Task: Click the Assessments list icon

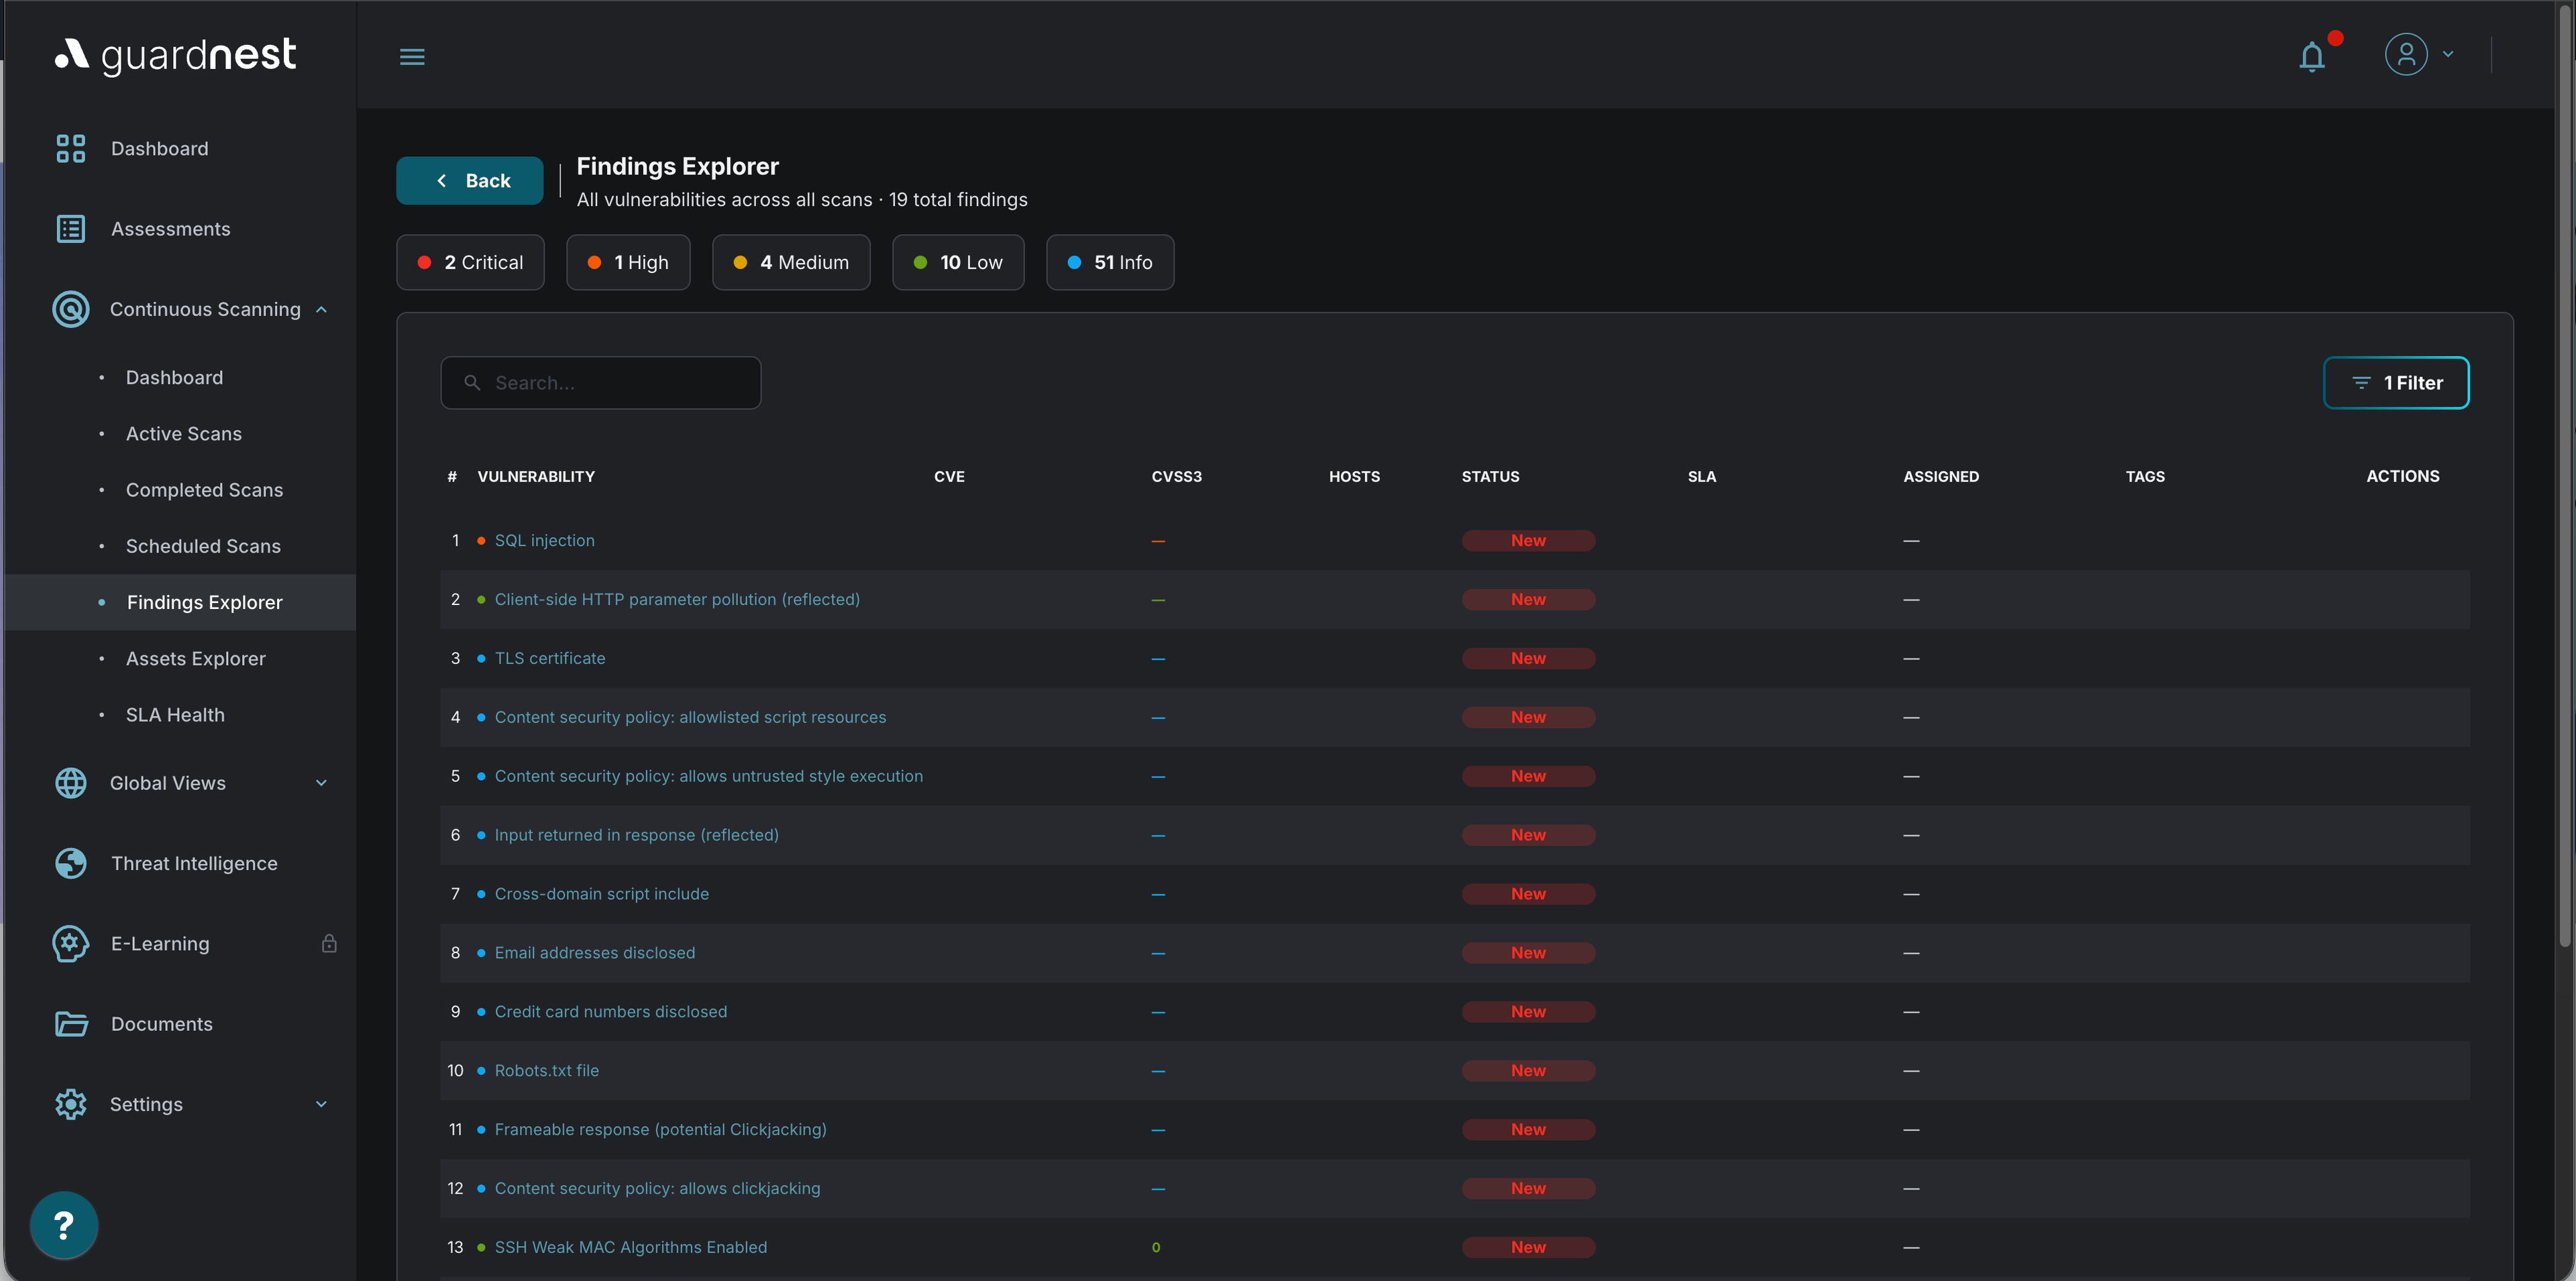Action: 71,229
